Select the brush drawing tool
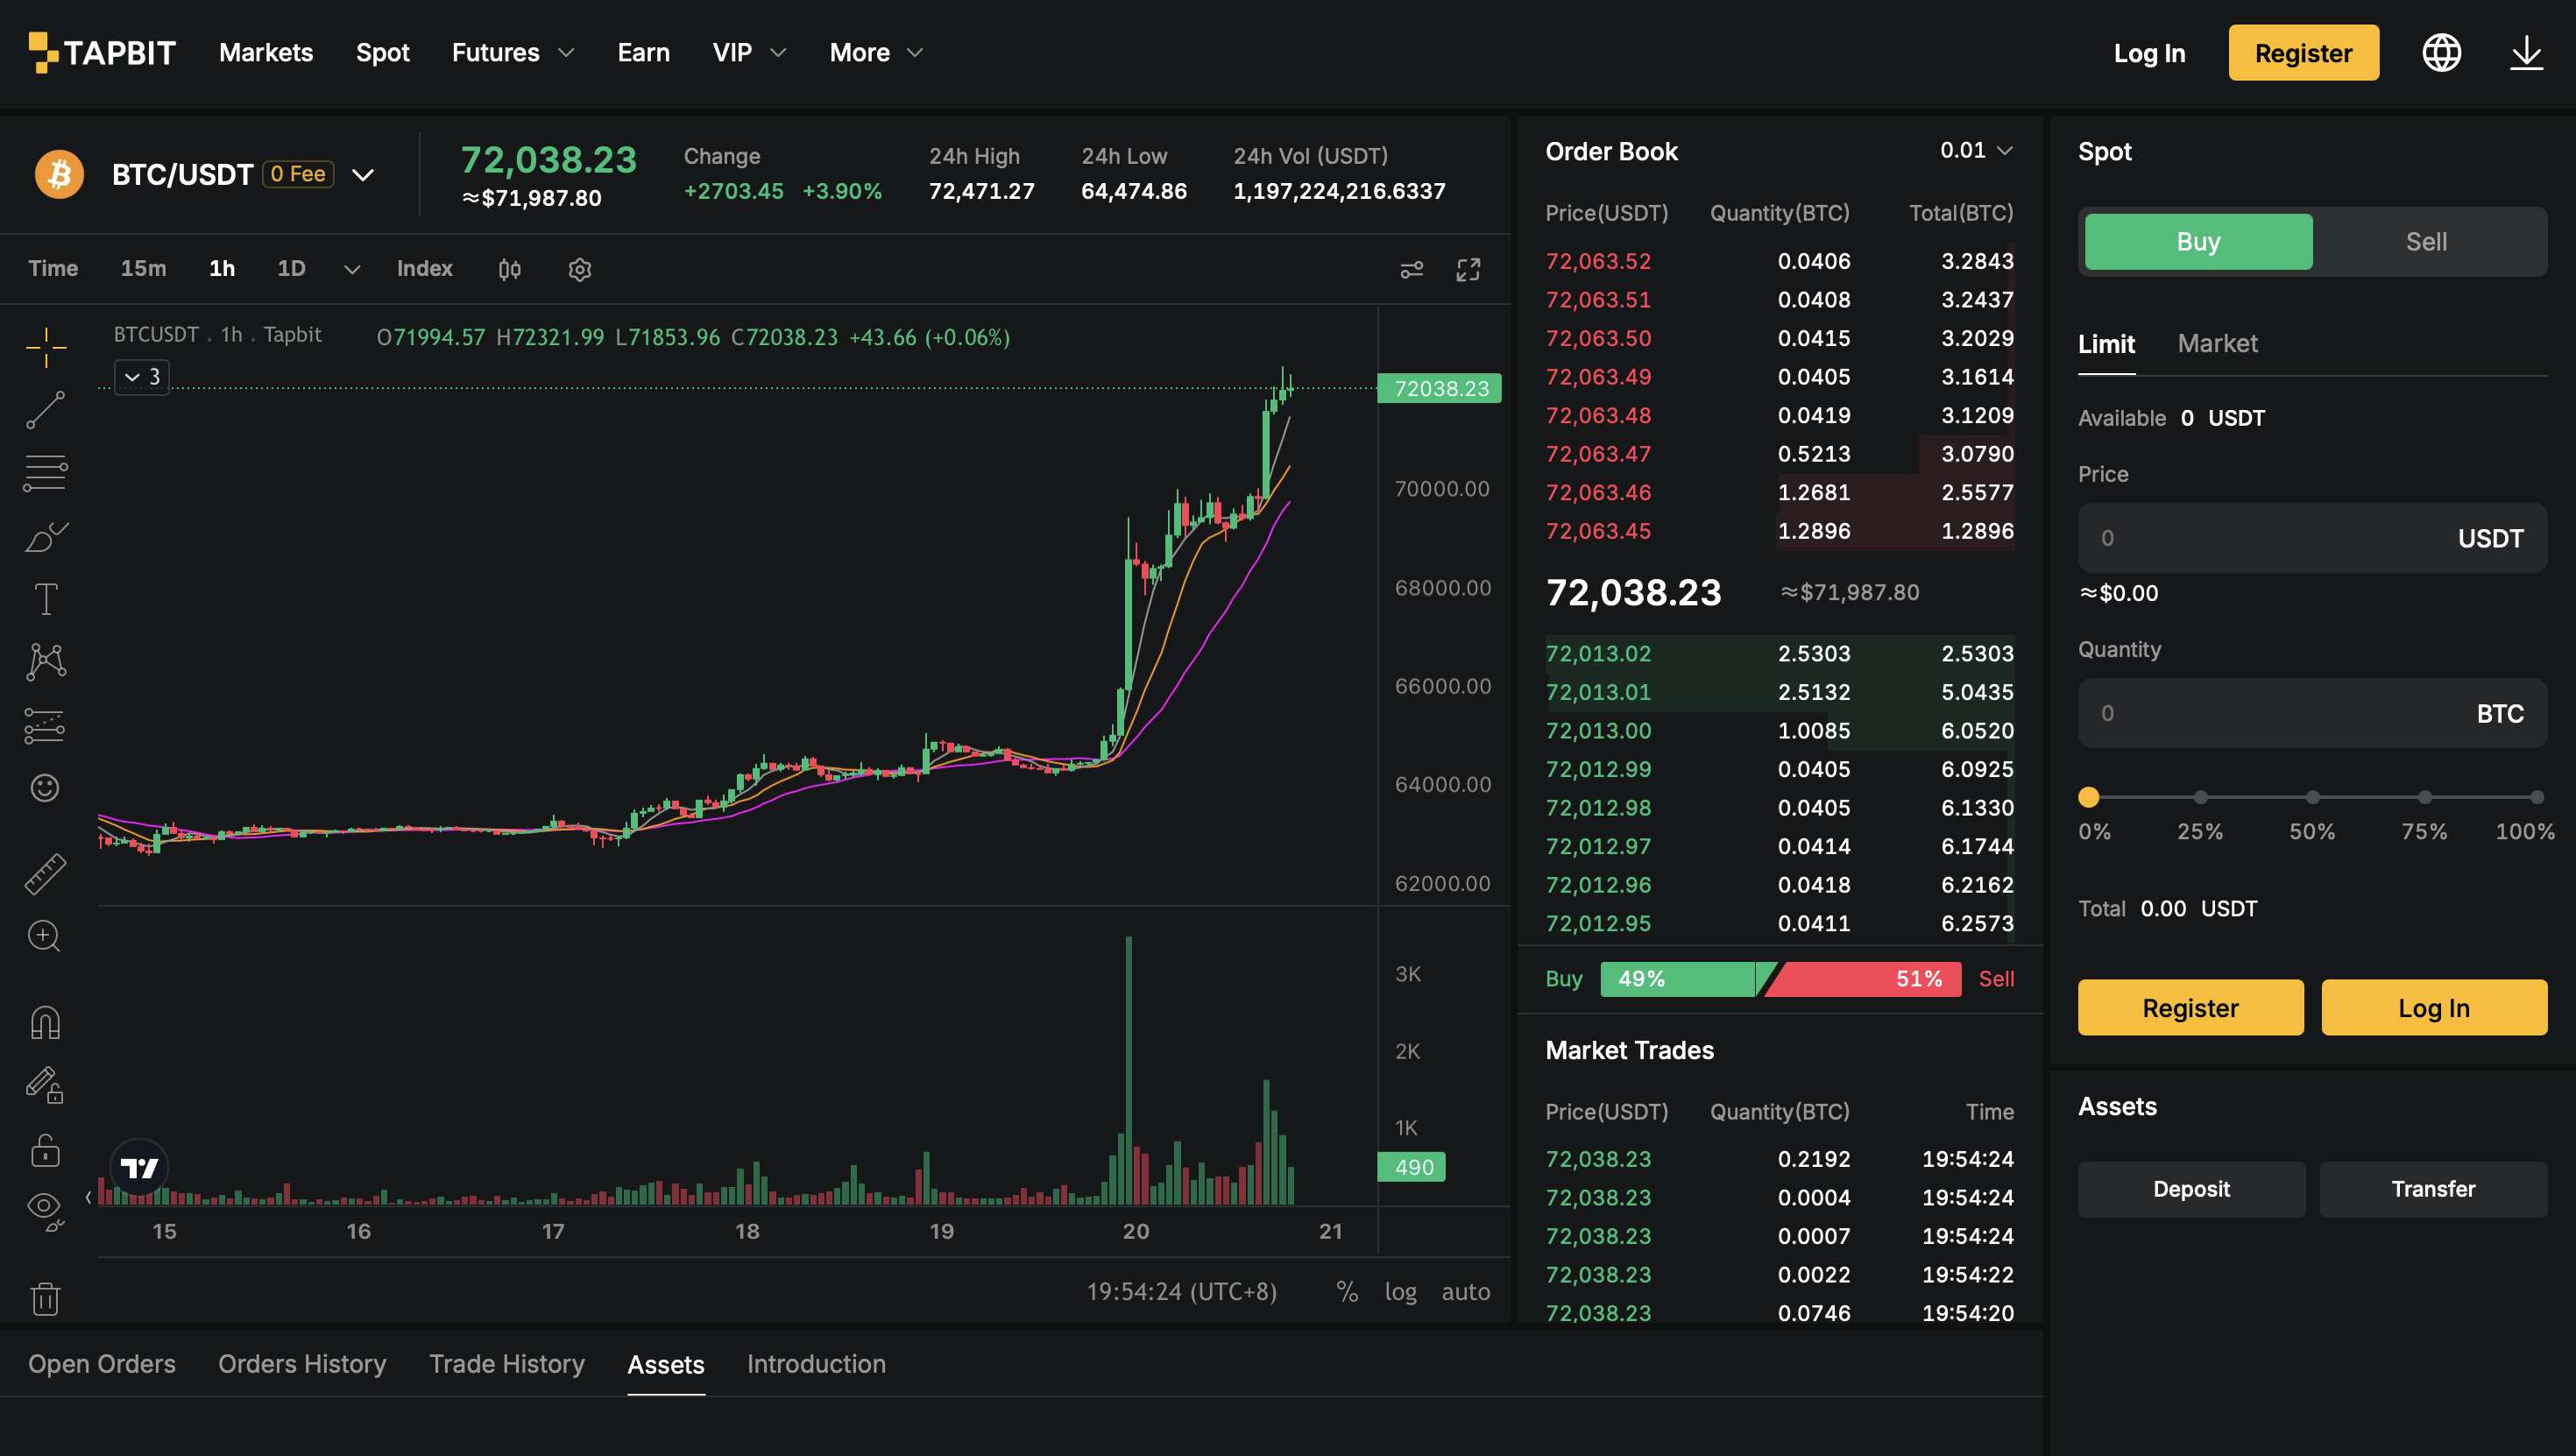The image size is (2576, 1456). coord(46,536)
